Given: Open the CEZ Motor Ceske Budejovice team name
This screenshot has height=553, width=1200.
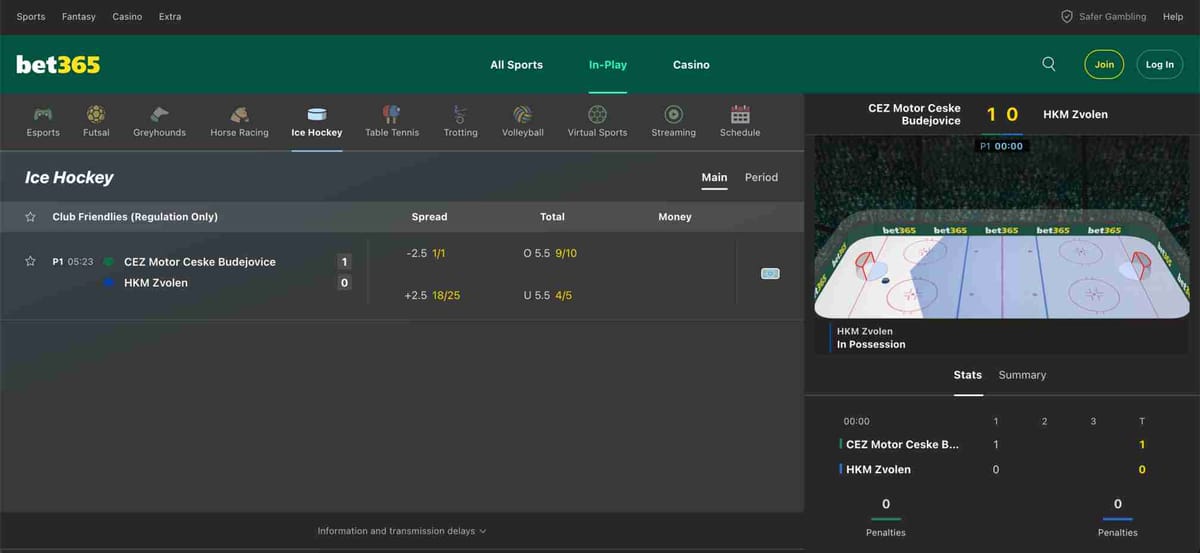Looking at the screenshot, I should click(199, 262).
